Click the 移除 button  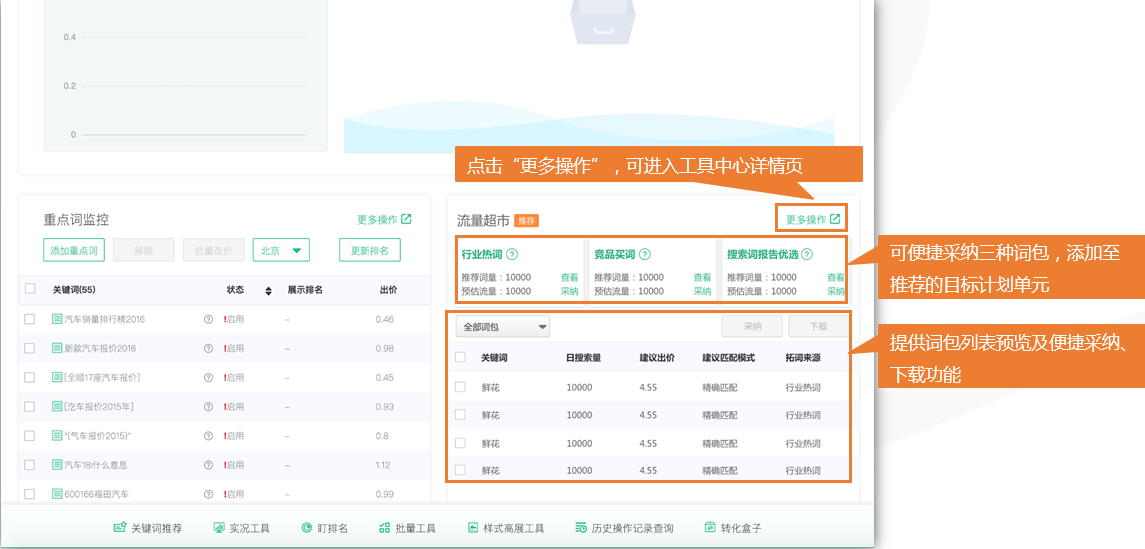pos(144,250)
